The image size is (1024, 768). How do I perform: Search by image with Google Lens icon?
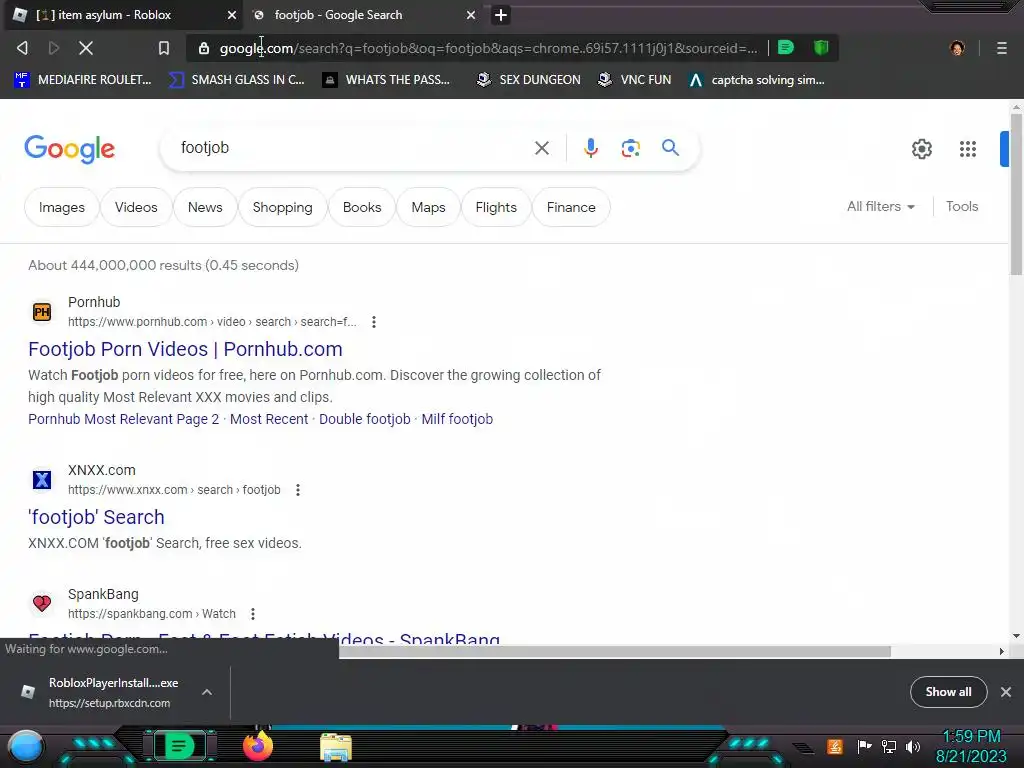(x=630, y=148)
